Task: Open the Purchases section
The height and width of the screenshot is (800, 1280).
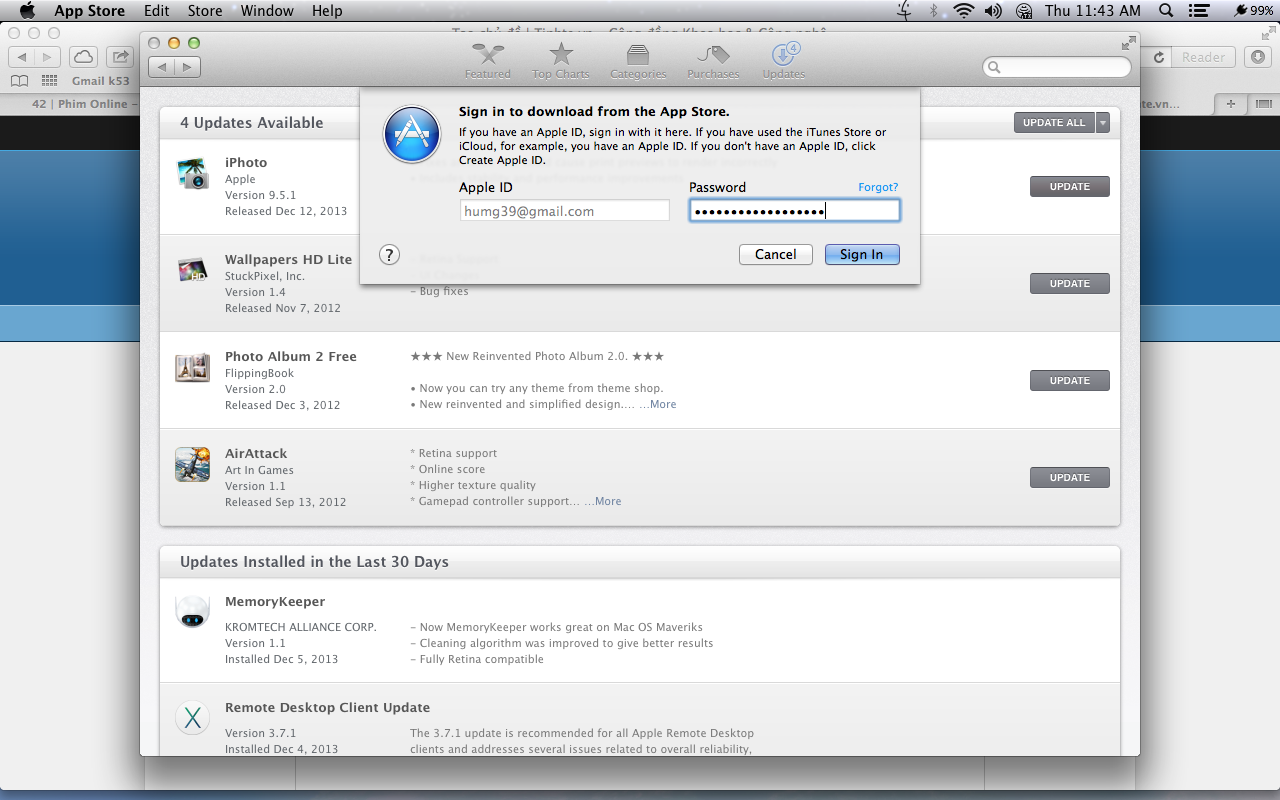Action: [x=713, y=61]
